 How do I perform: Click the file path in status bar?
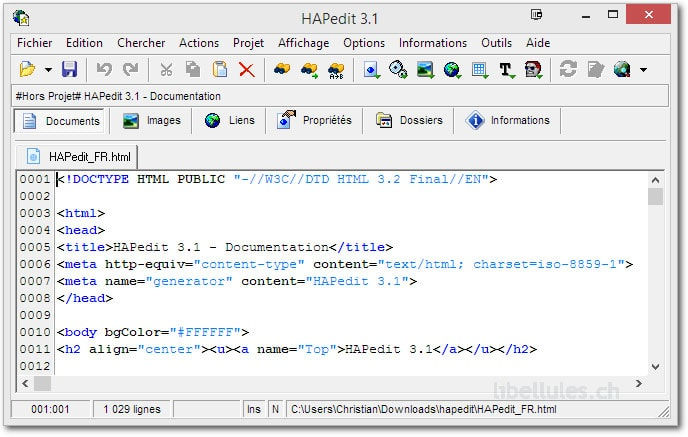[x=424, y=409]
